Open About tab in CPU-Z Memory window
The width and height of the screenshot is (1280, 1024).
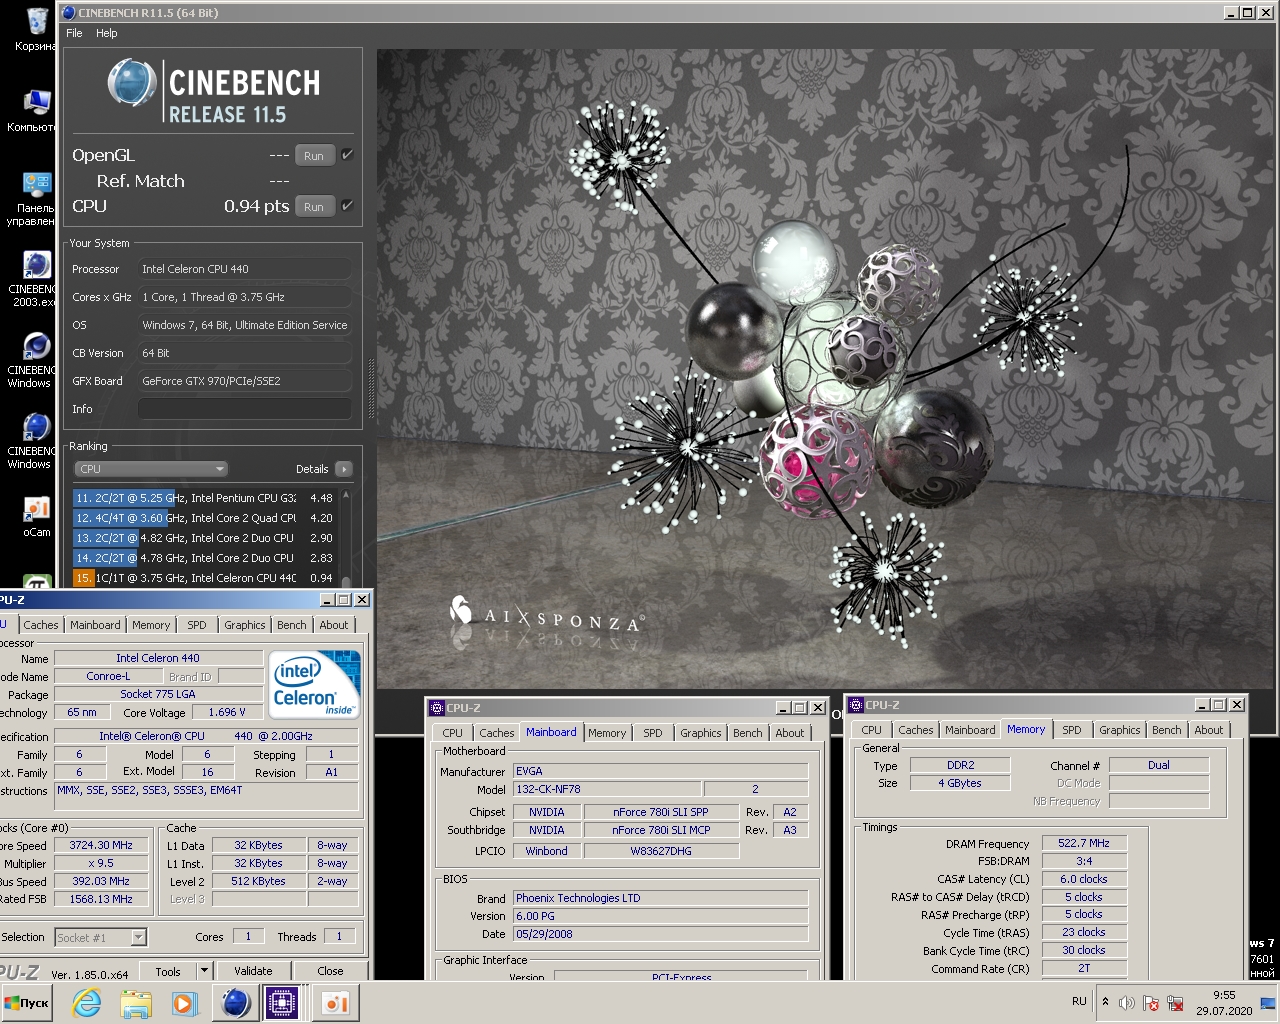[1209, 730]
